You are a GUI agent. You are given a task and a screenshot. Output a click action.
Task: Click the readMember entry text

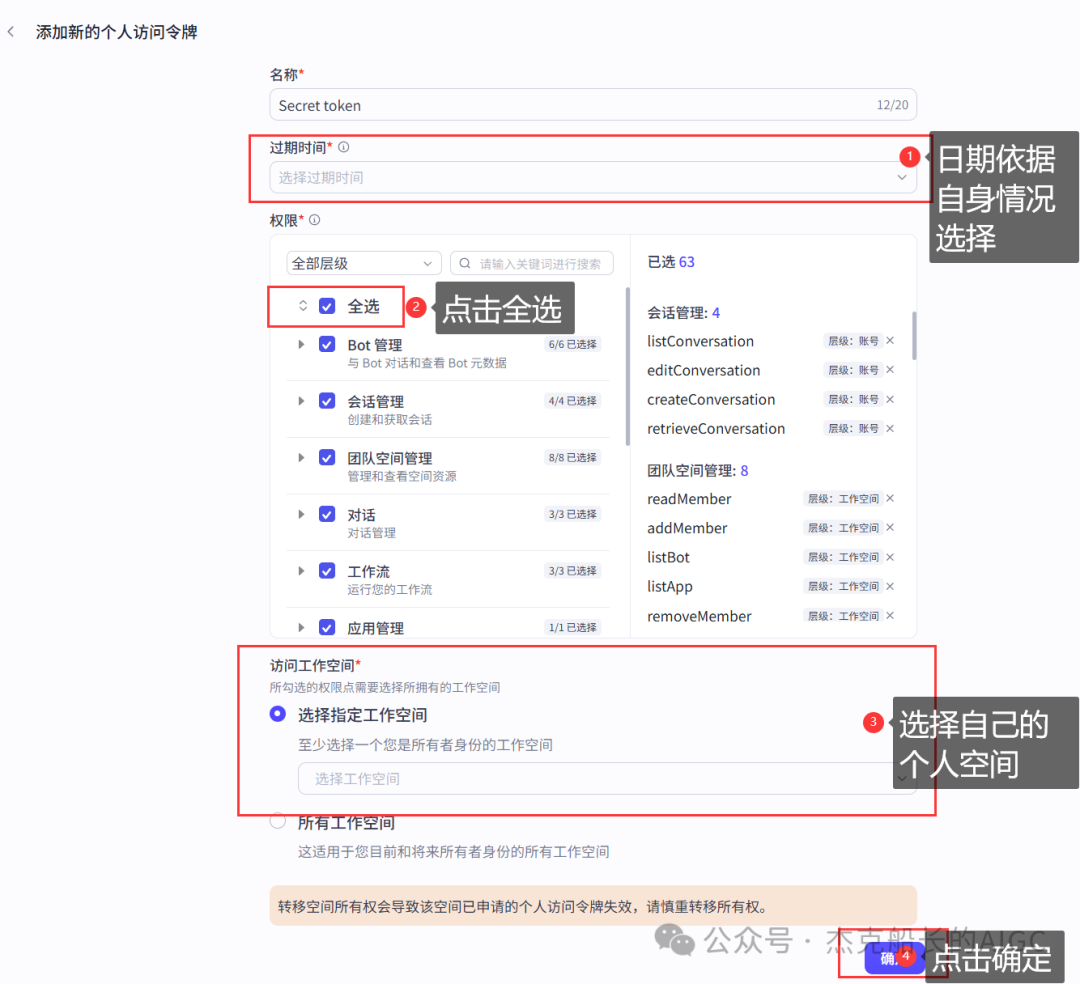[x=689, y=499]
